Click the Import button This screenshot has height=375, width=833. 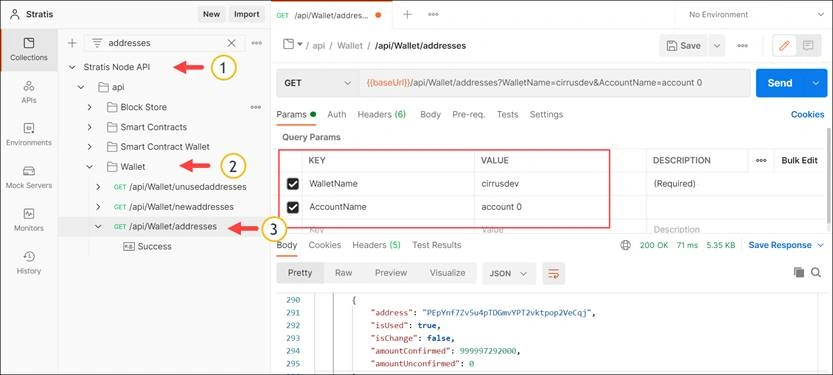246,14
